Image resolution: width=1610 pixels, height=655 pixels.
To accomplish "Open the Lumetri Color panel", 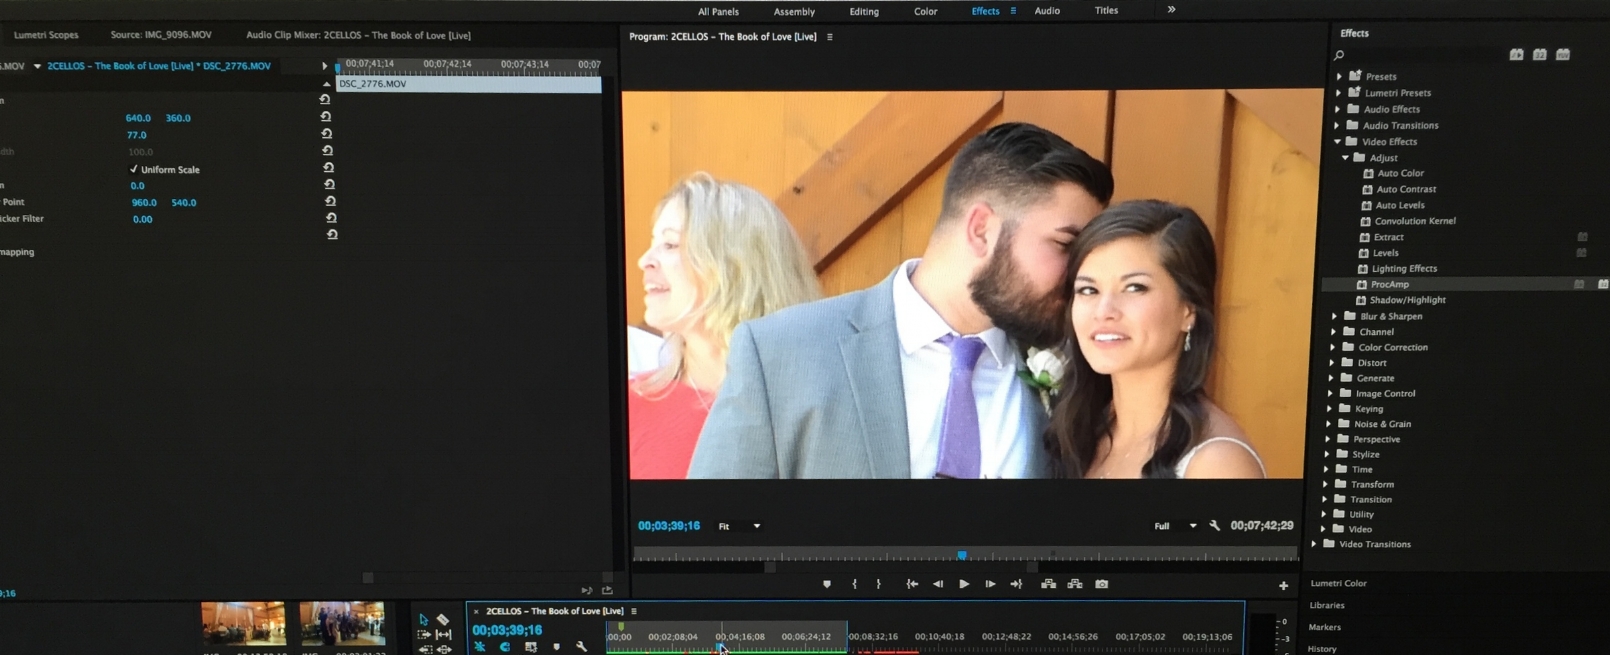I will (x=1338, y=583).
